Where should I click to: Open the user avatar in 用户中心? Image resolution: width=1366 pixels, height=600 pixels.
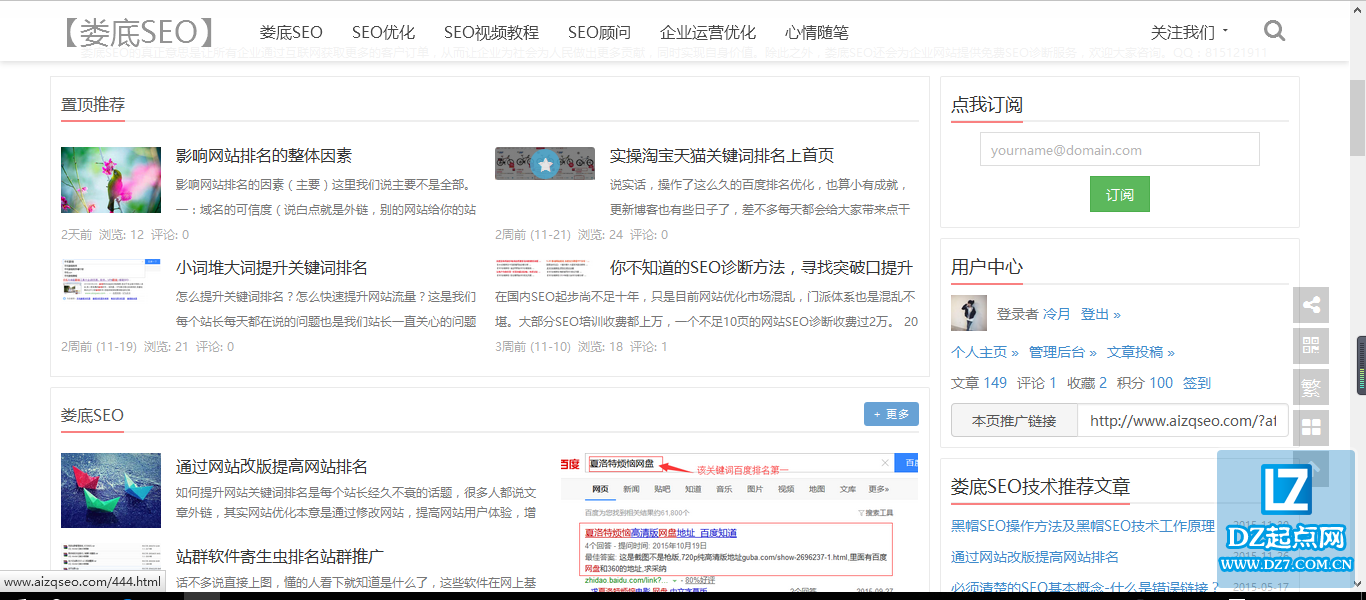tap(969, 313)
